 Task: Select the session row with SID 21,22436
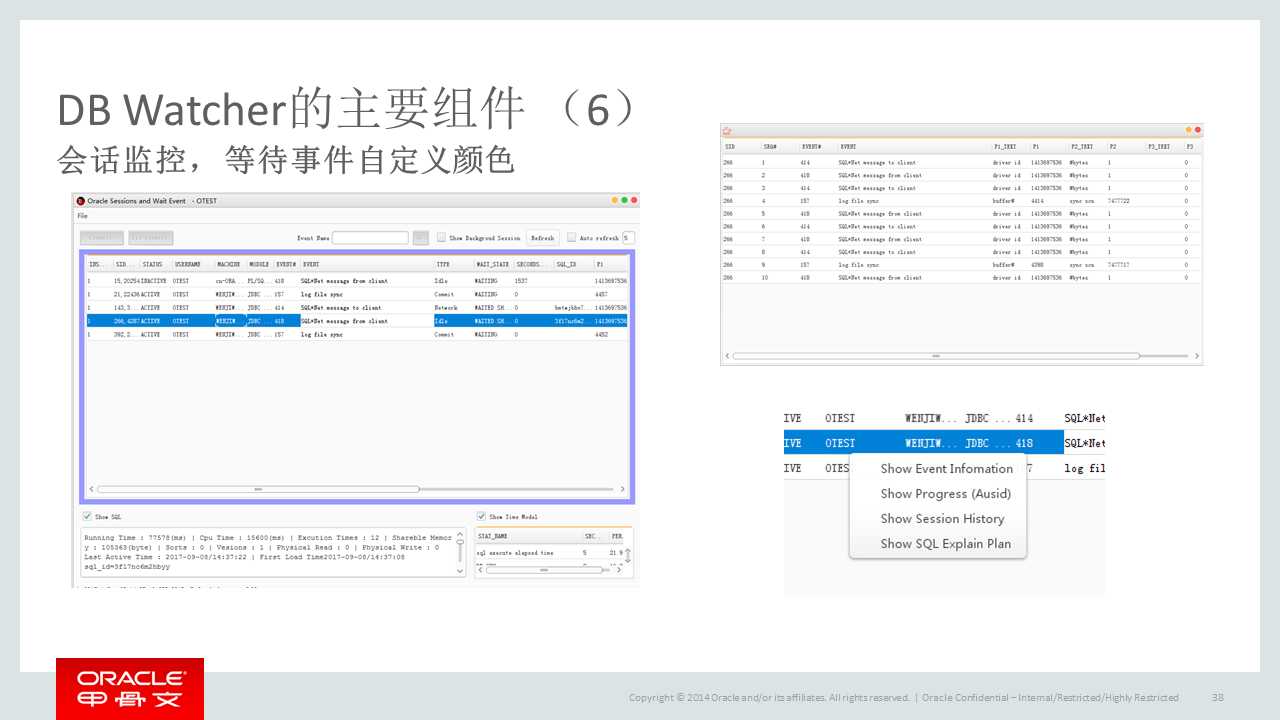click(x=357, y=294)
